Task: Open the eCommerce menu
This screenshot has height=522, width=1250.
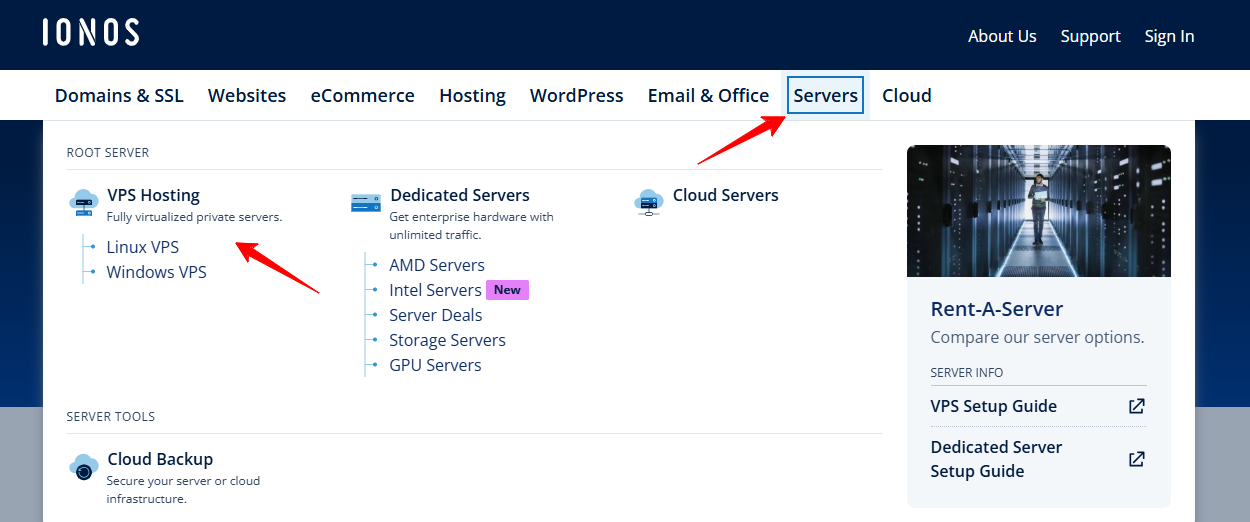Action: [362, 96]
